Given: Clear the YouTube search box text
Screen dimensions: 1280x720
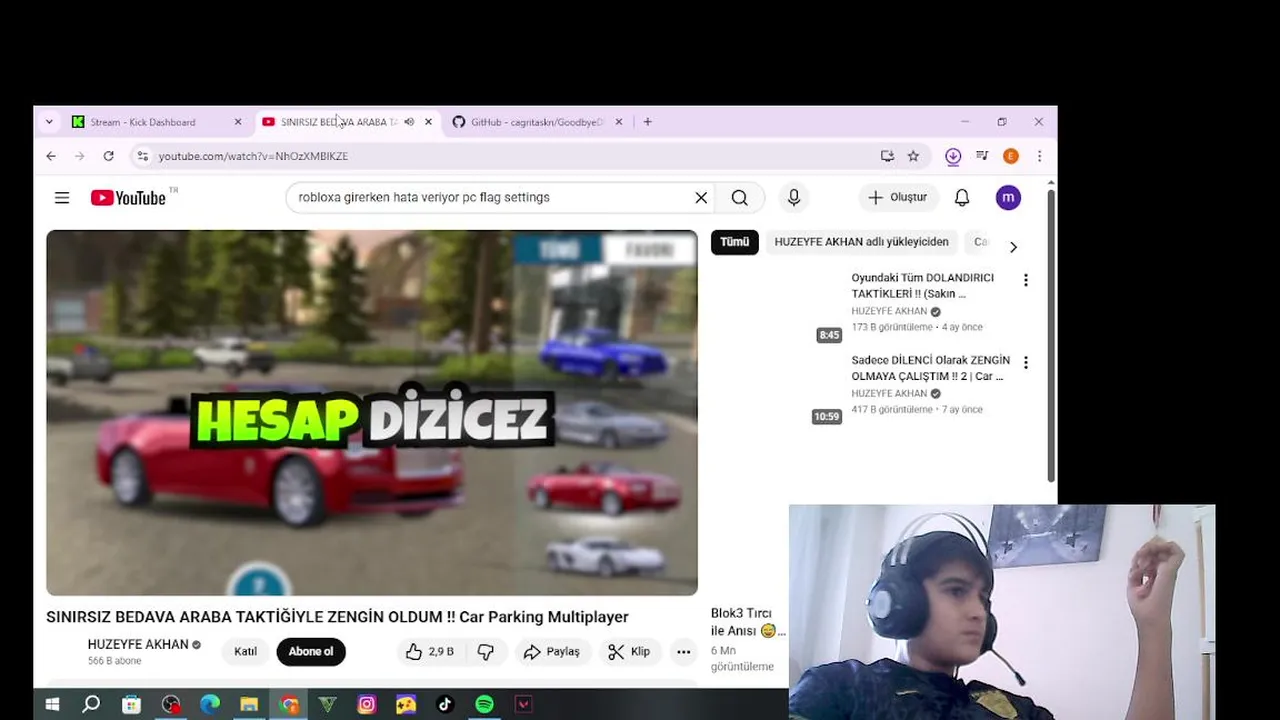Looking at the screenshot, I should coord(701,198).
